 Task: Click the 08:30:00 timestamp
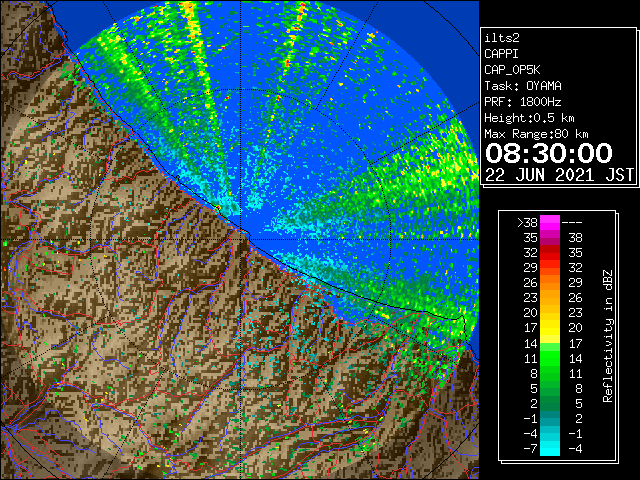click(549, 153)
